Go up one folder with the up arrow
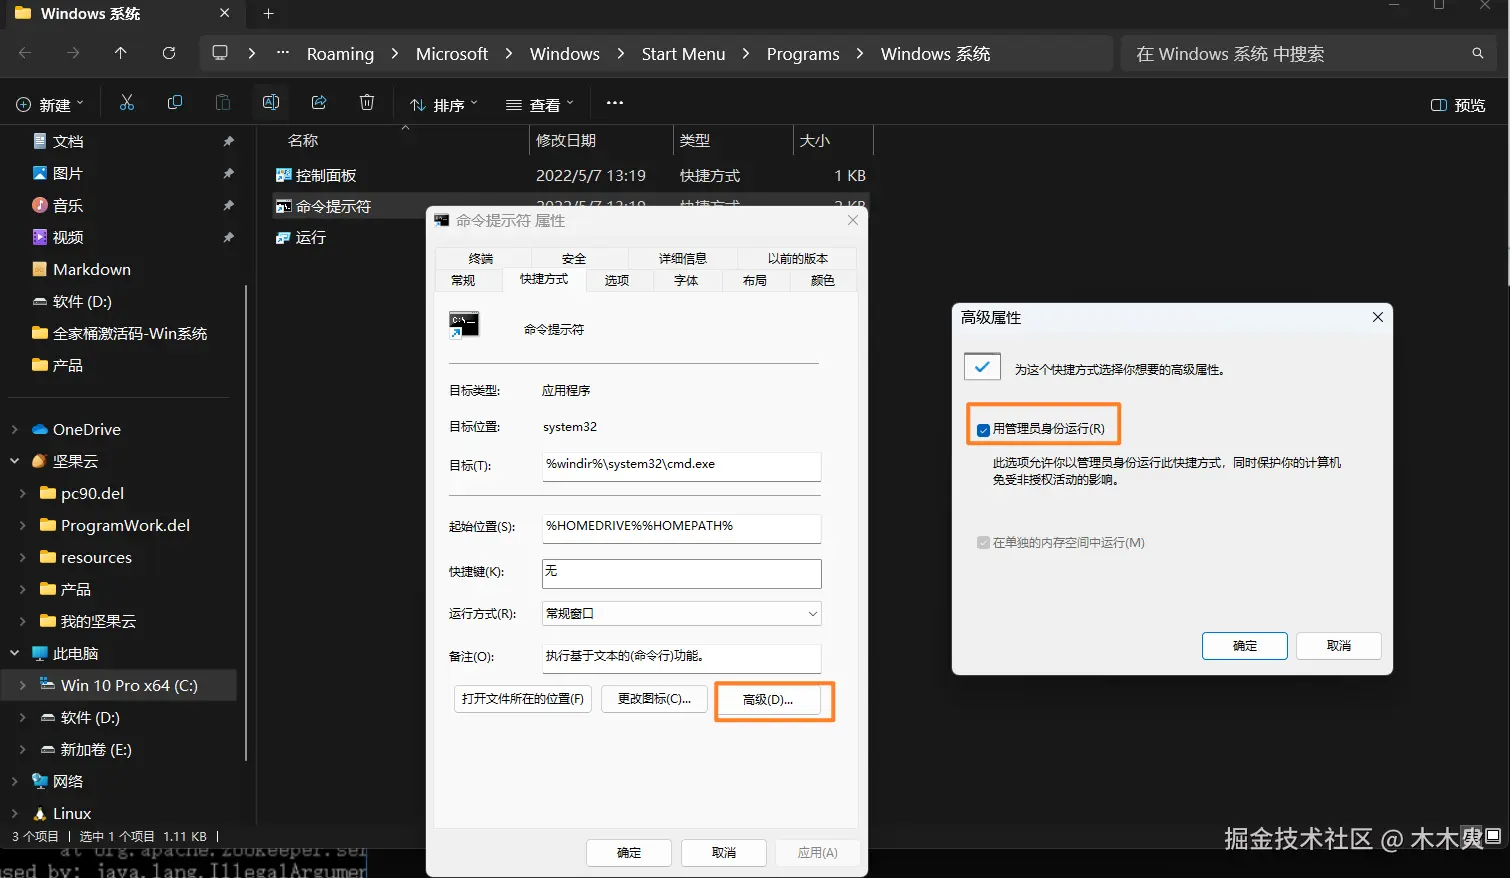Viewport: 1510px width, 878px height. pos(121,53)
